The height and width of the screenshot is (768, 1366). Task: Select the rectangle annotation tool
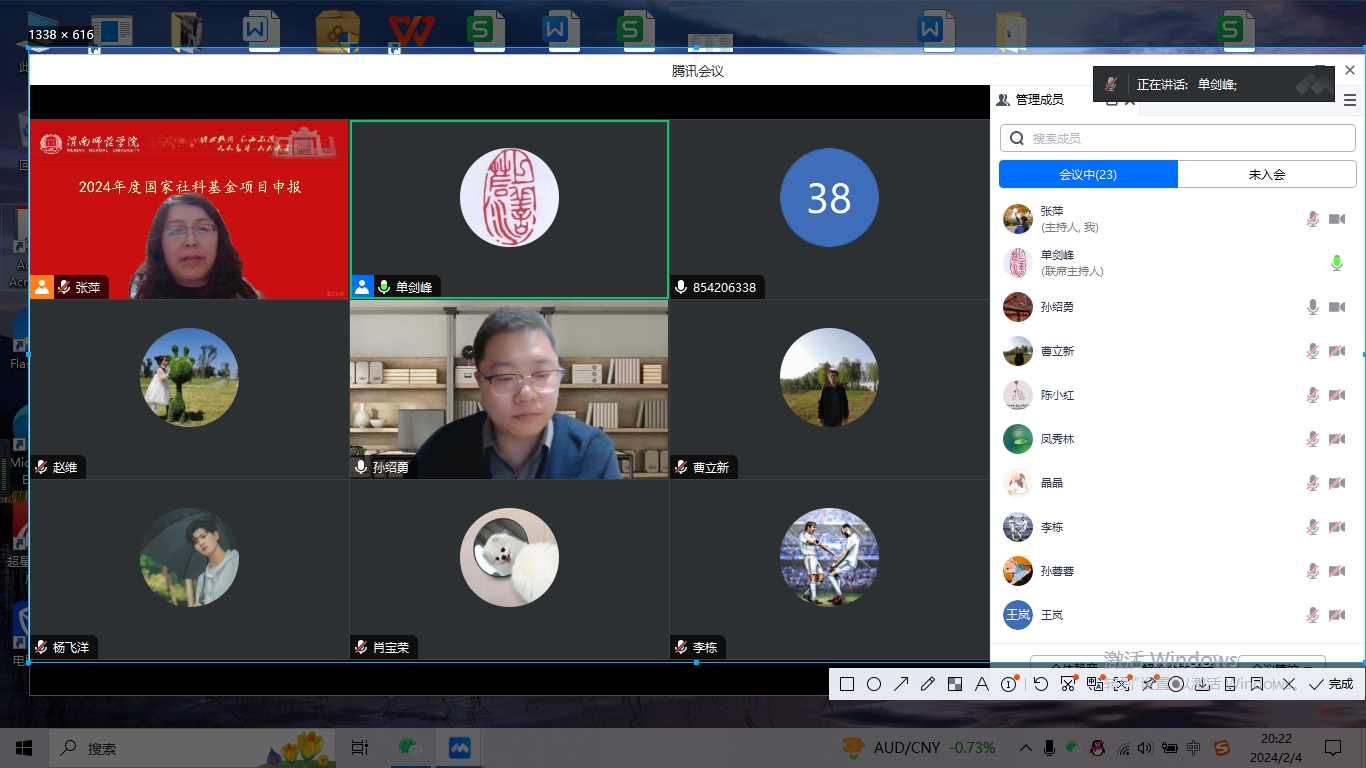coord(847,684)
